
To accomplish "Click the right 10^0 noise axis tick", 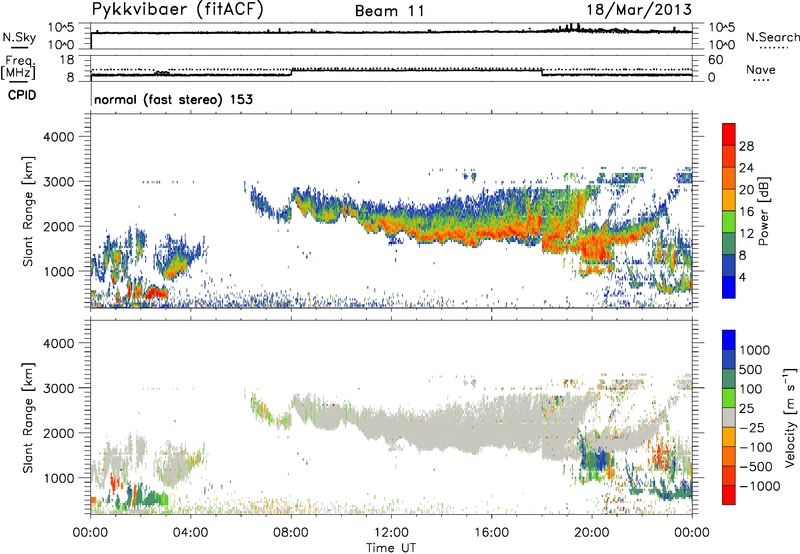I will tap(721, 45).
